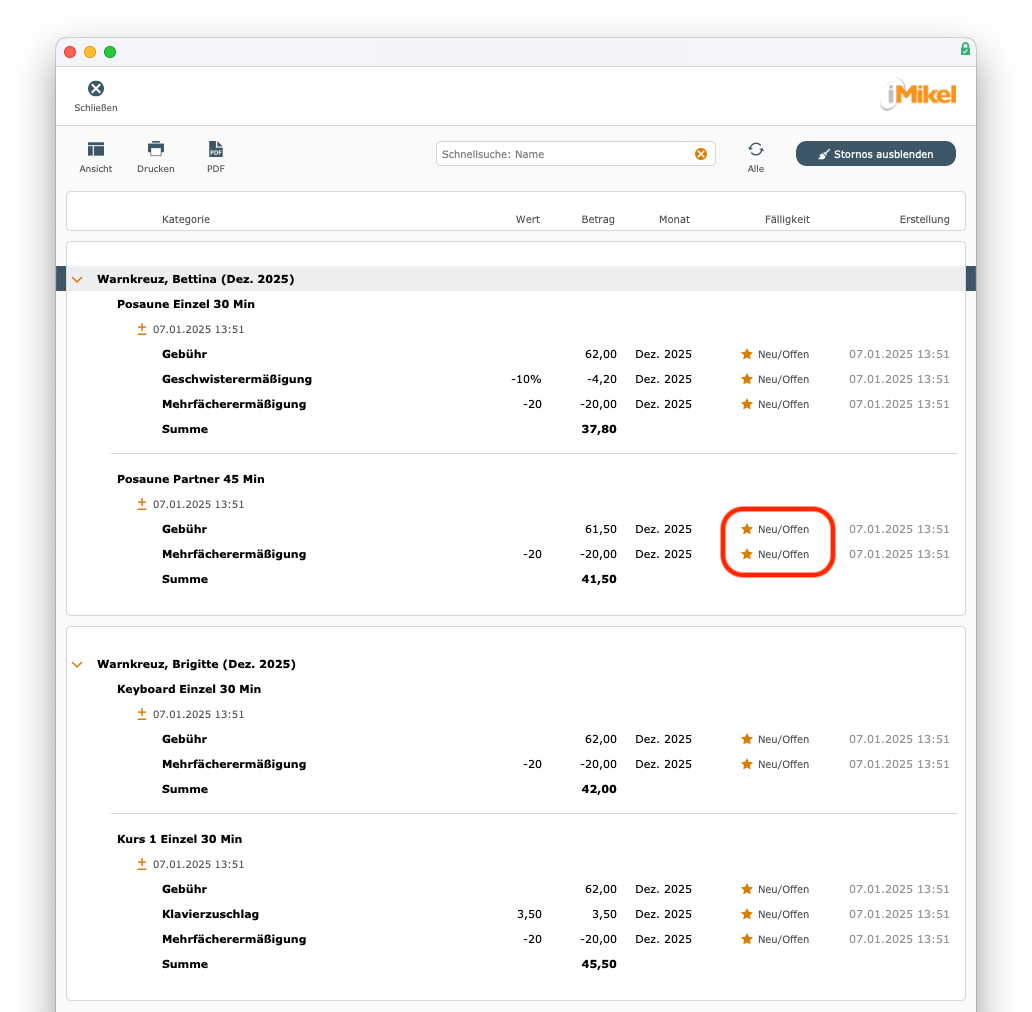
Task: Select the Betrag column header
Action: (598, 219)
